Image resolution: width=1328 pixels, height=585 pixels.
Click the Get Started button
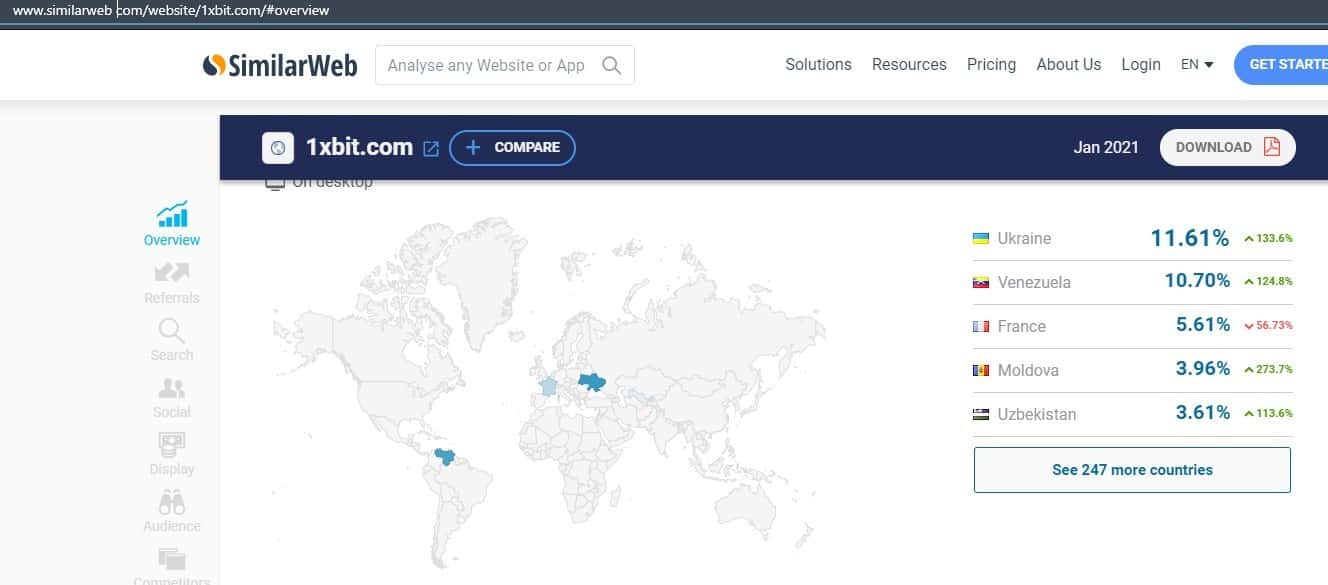[x=1281, y=64]
